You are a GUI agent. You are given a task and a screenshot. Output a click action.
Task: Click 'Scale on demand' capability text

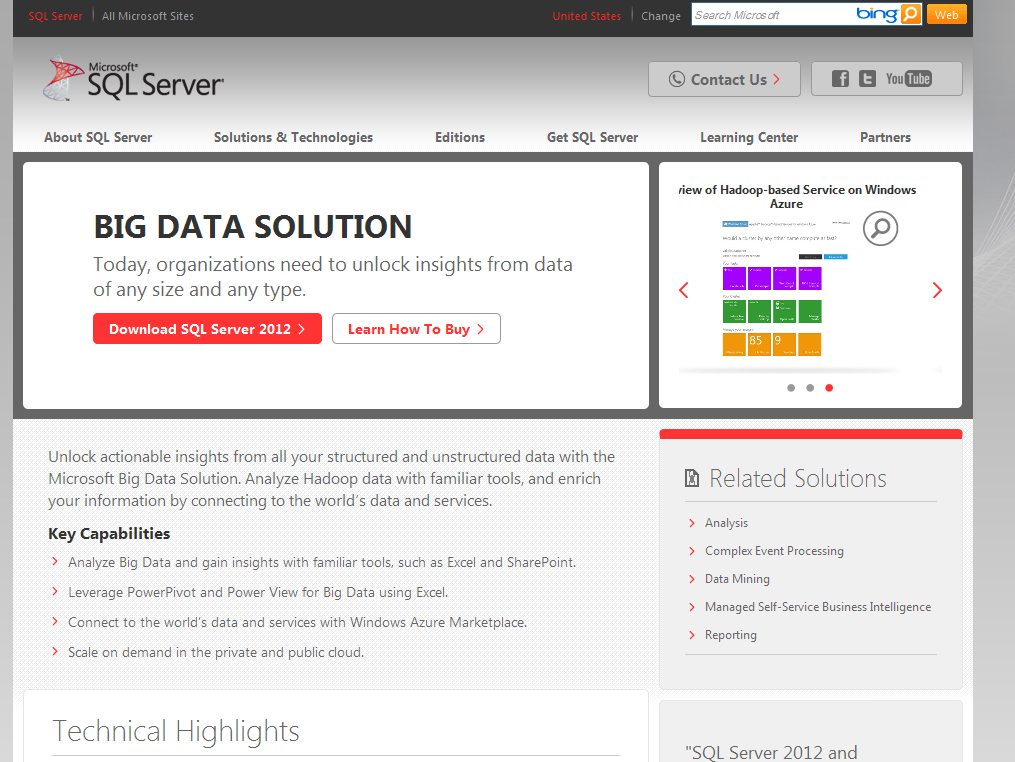coord(216,653)
